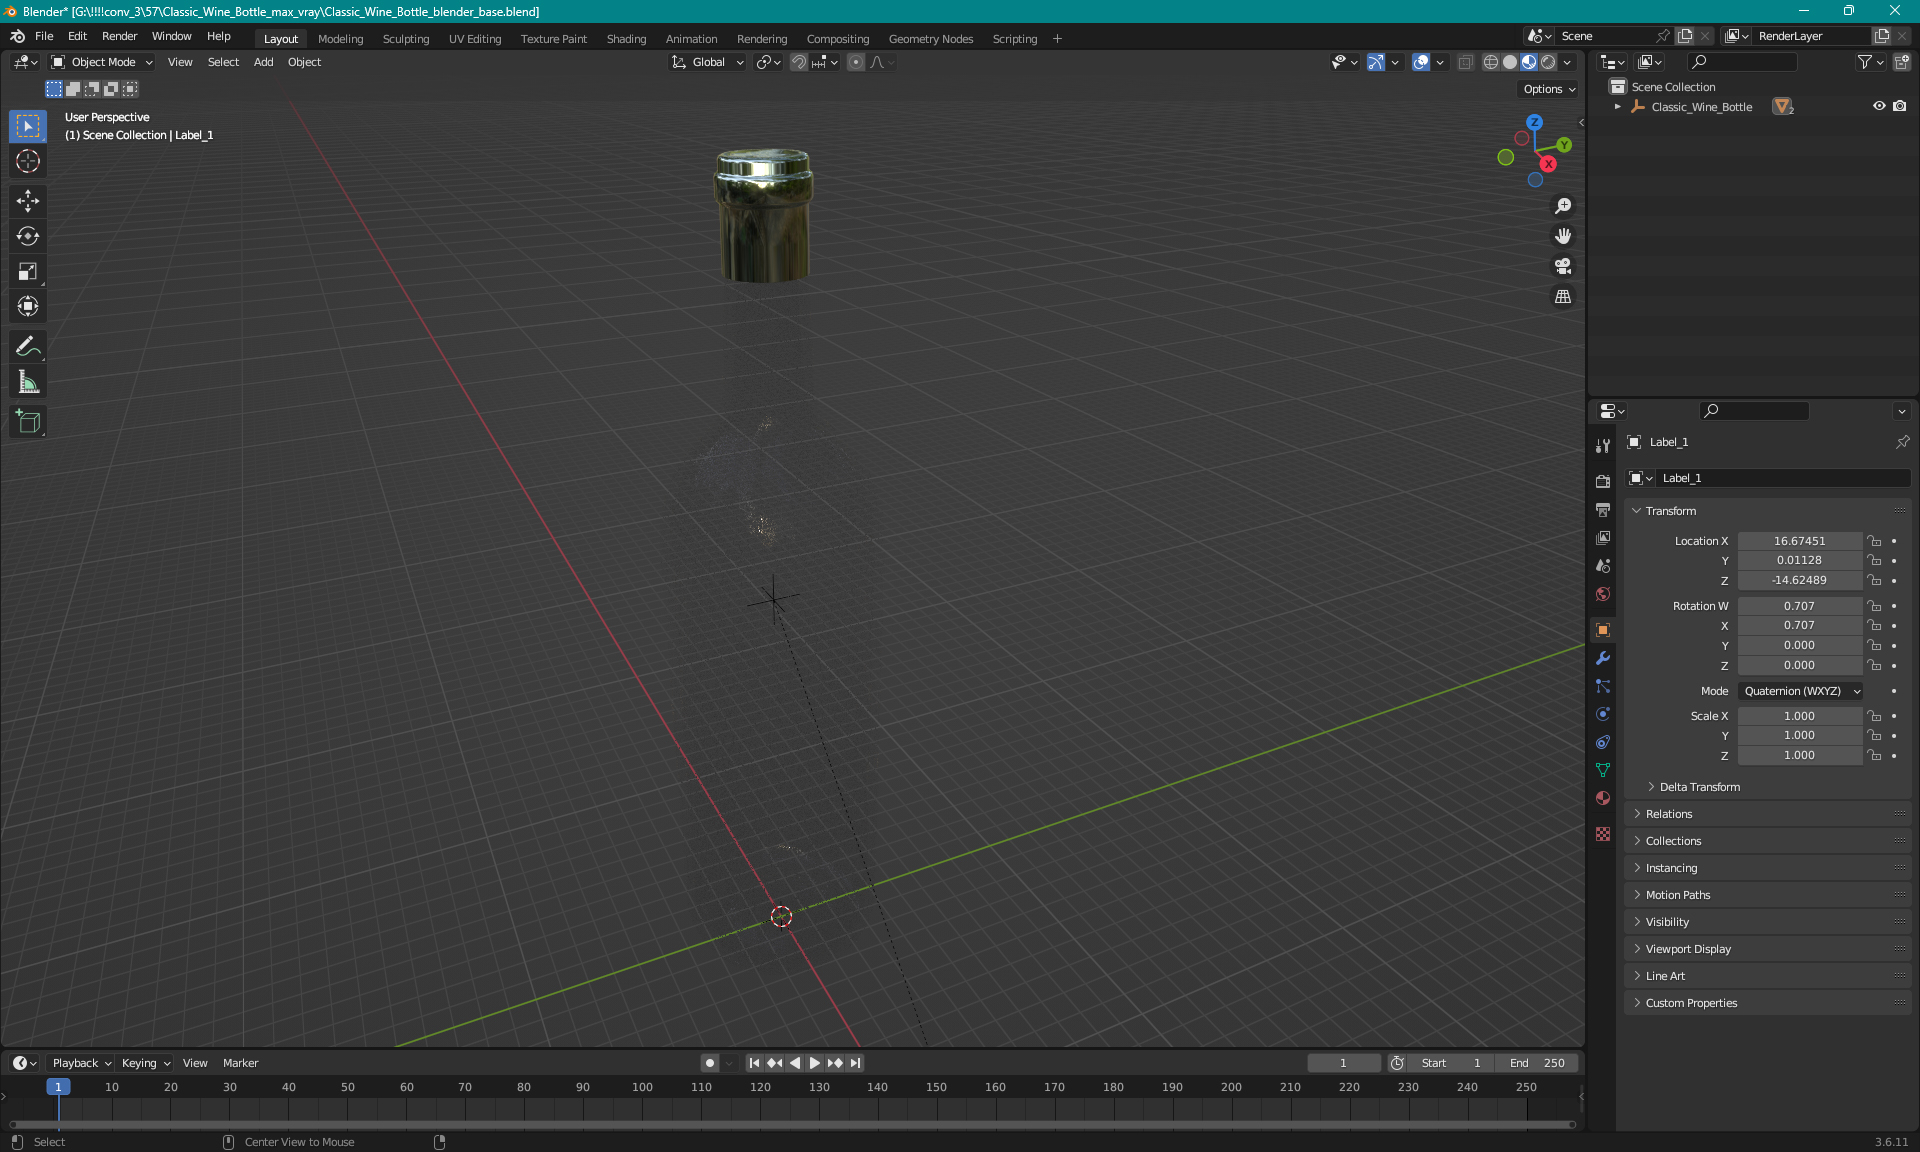1920x1152 pixels.
Task: Open the Global transform orientation dropdown
Action: pos(708,62)
